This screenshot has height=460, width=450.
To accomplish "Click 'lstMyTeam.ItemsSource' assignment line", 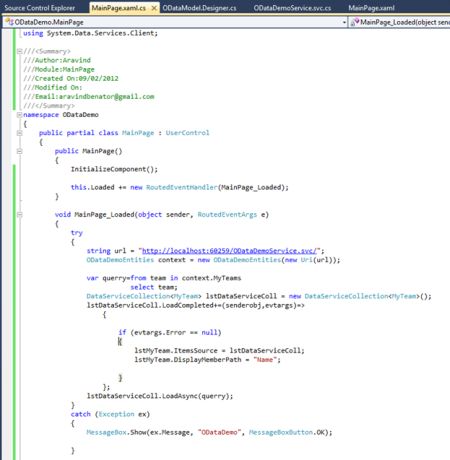I will (219, 351).
